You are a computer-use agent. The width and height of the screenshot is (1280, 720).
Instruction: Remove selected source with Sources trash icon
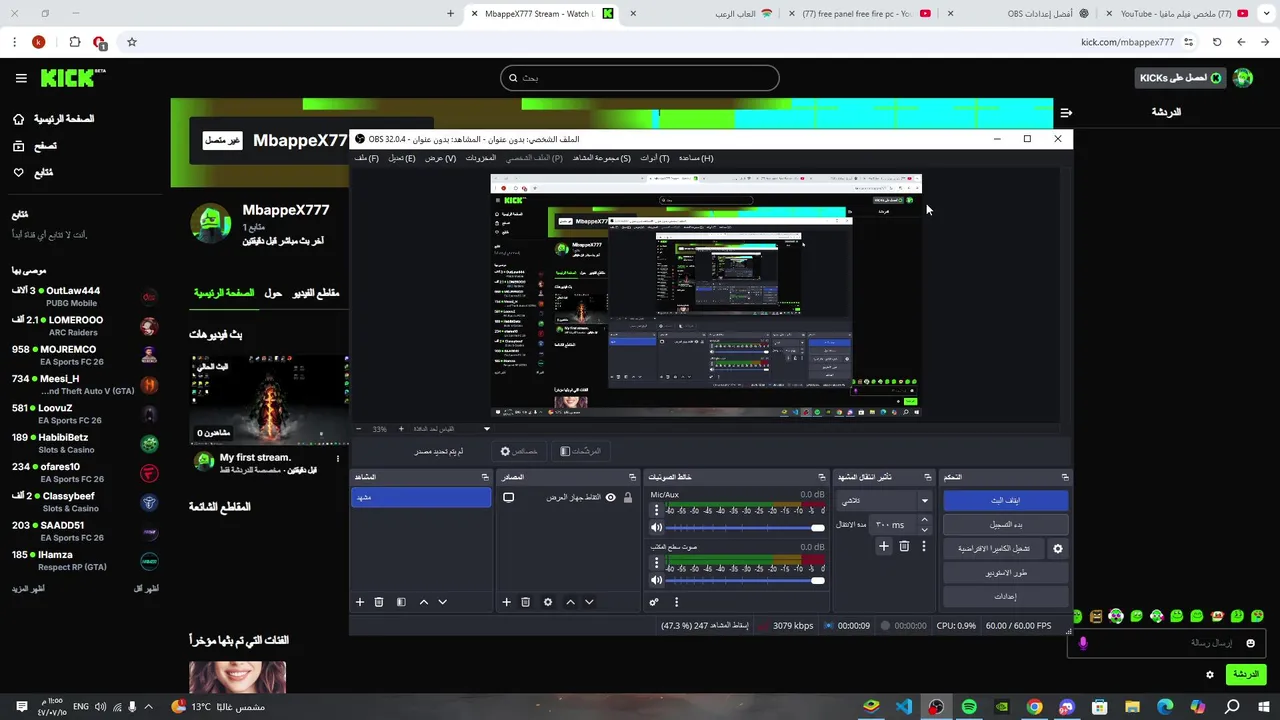(525, 602)
